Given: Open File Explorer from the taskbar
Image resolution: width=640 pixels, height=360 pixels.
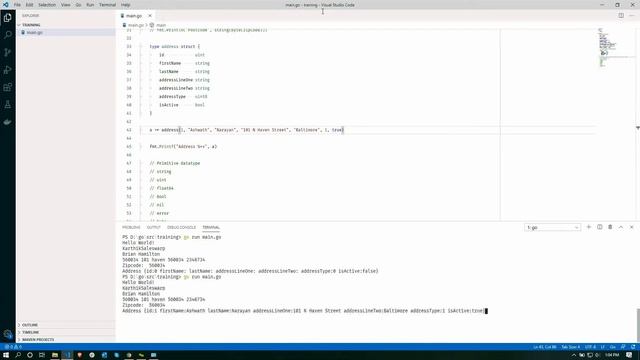Looking at the screenshot, I should [55, 355].
